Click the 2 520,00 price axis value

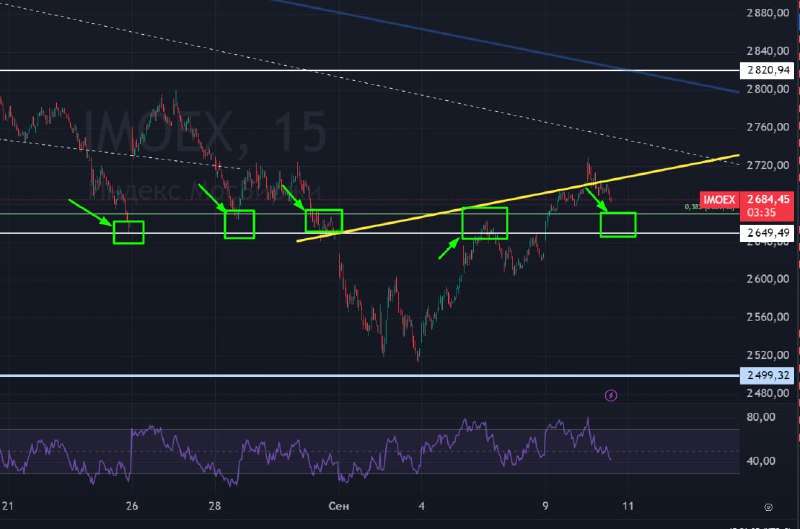[767, 355]
